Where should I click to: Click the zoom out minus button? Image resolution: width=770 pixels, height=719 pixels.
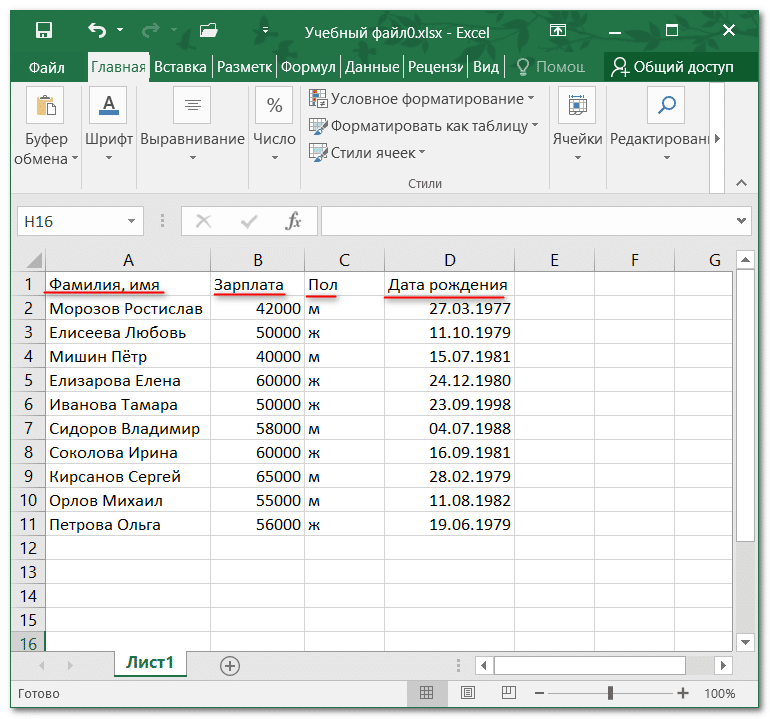click(539, 693)
